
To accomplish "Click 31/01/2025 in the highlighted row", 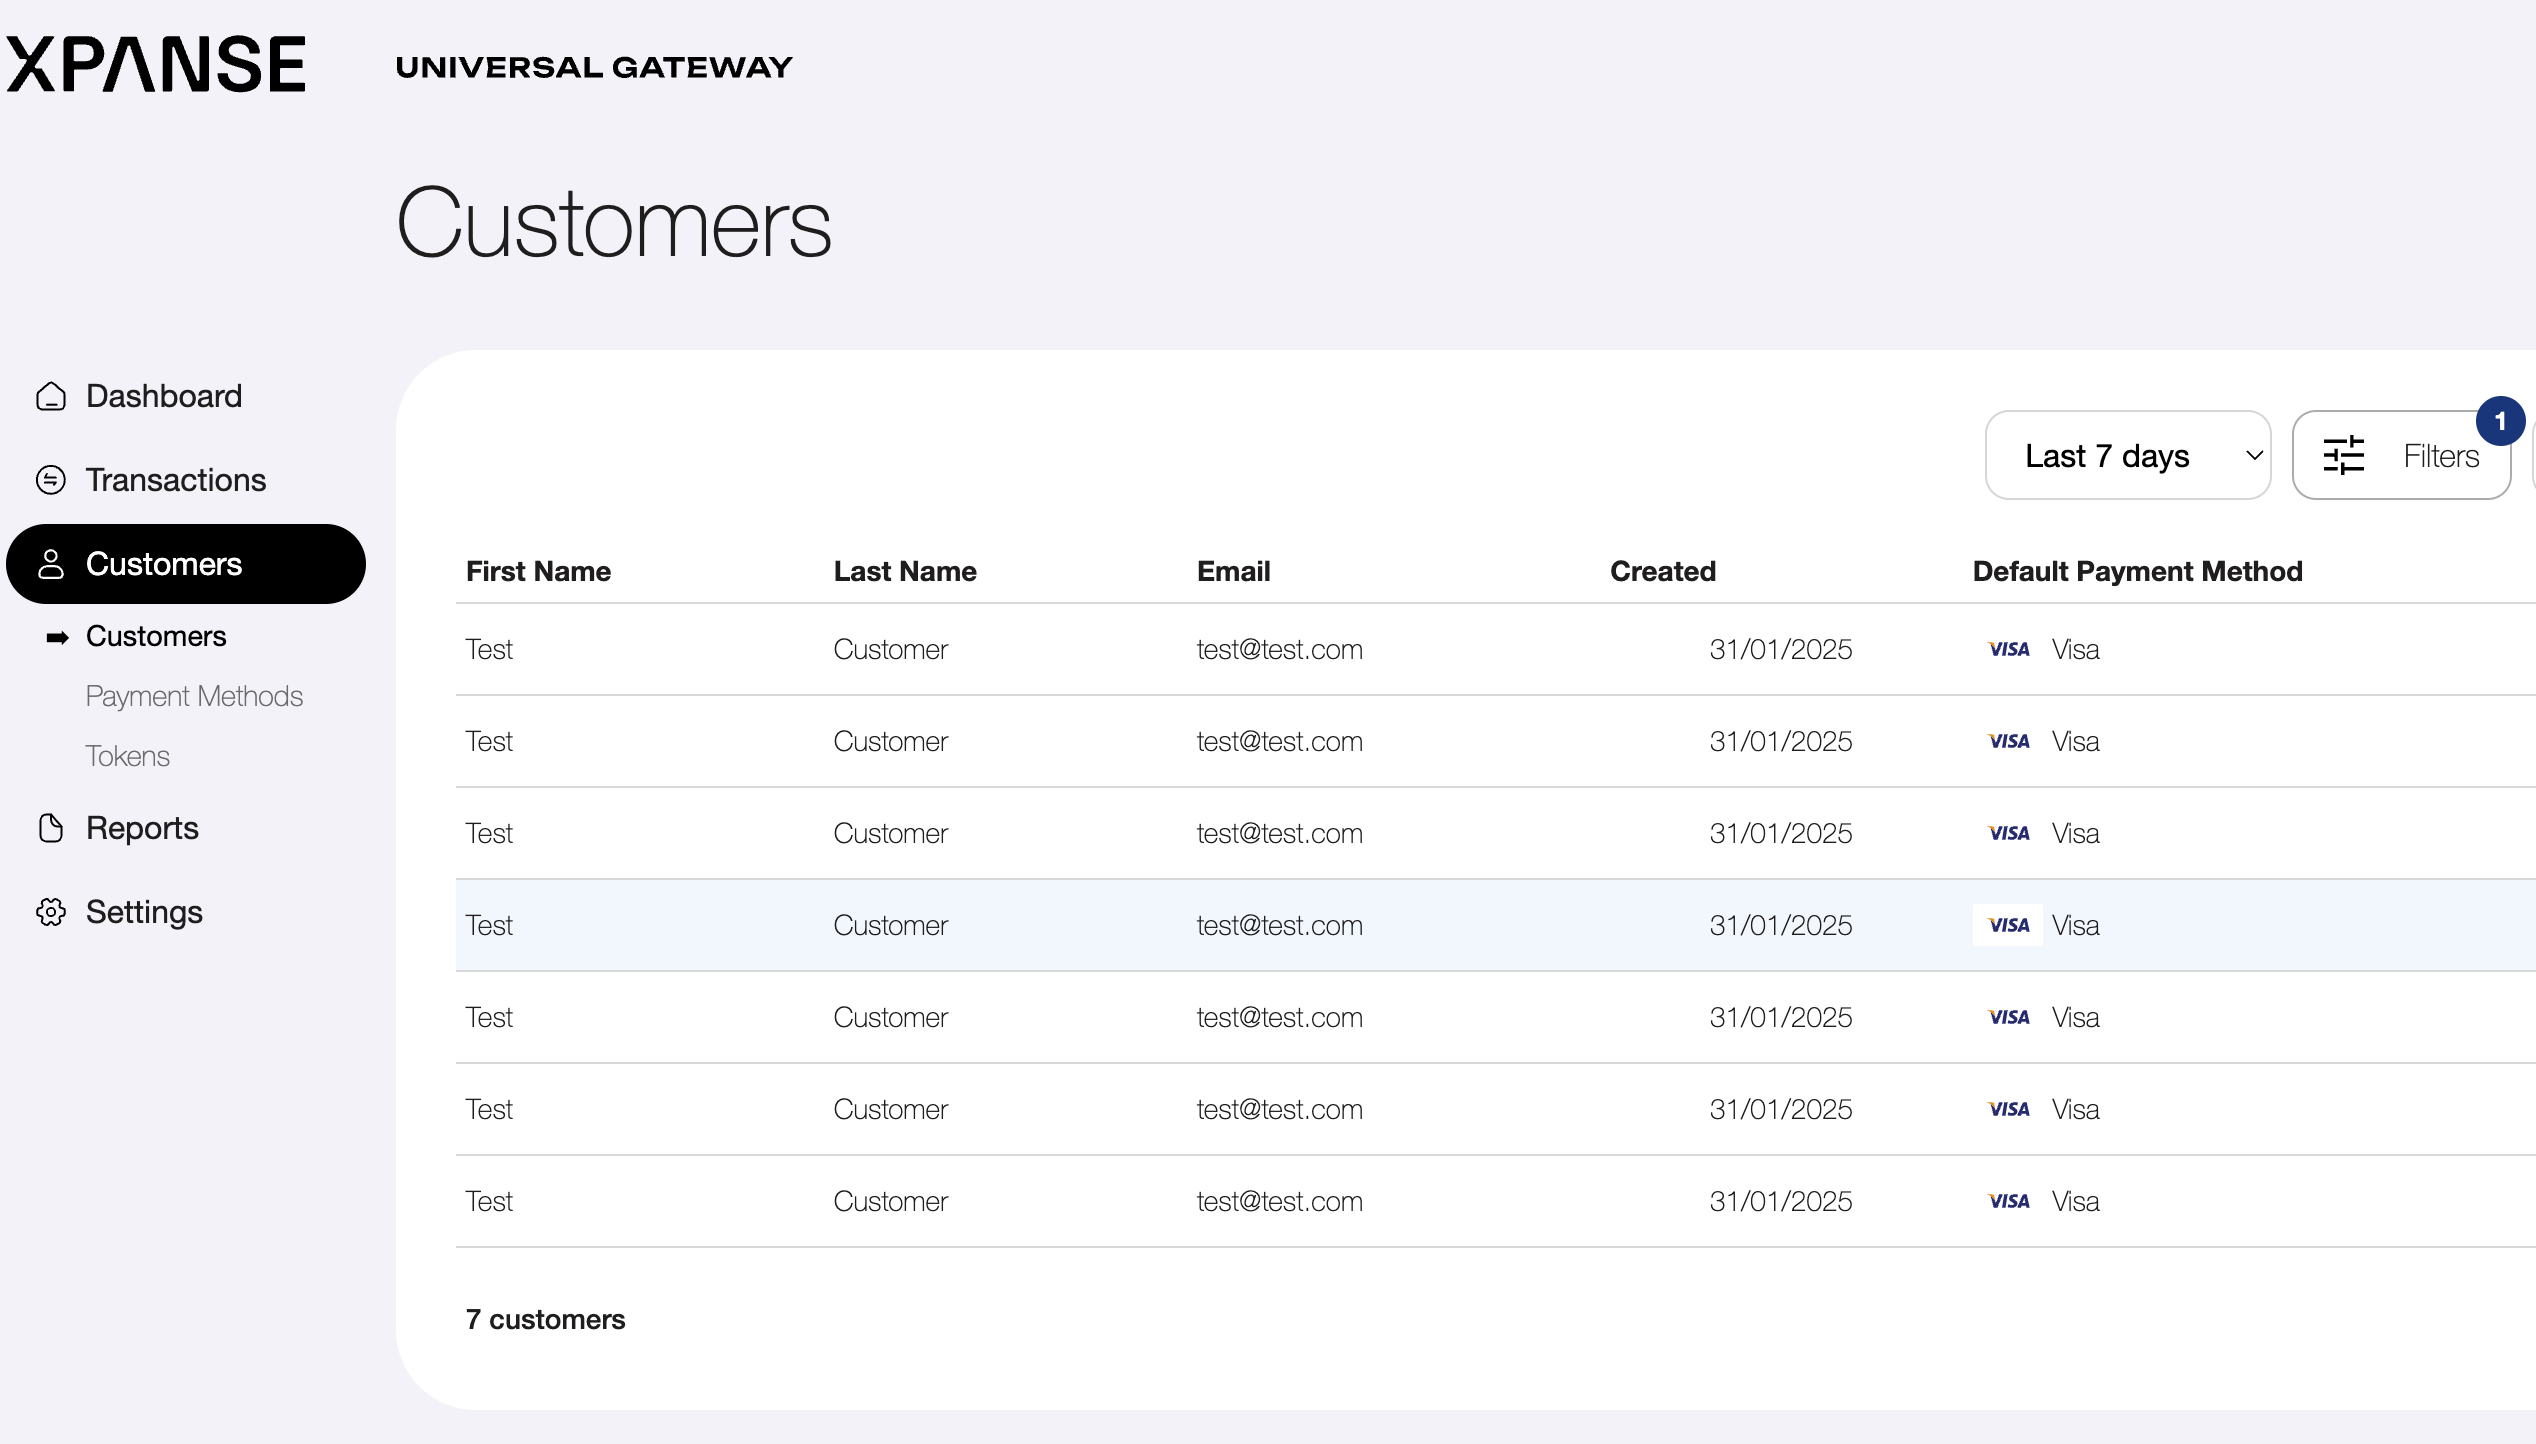I will (1781, 926).
